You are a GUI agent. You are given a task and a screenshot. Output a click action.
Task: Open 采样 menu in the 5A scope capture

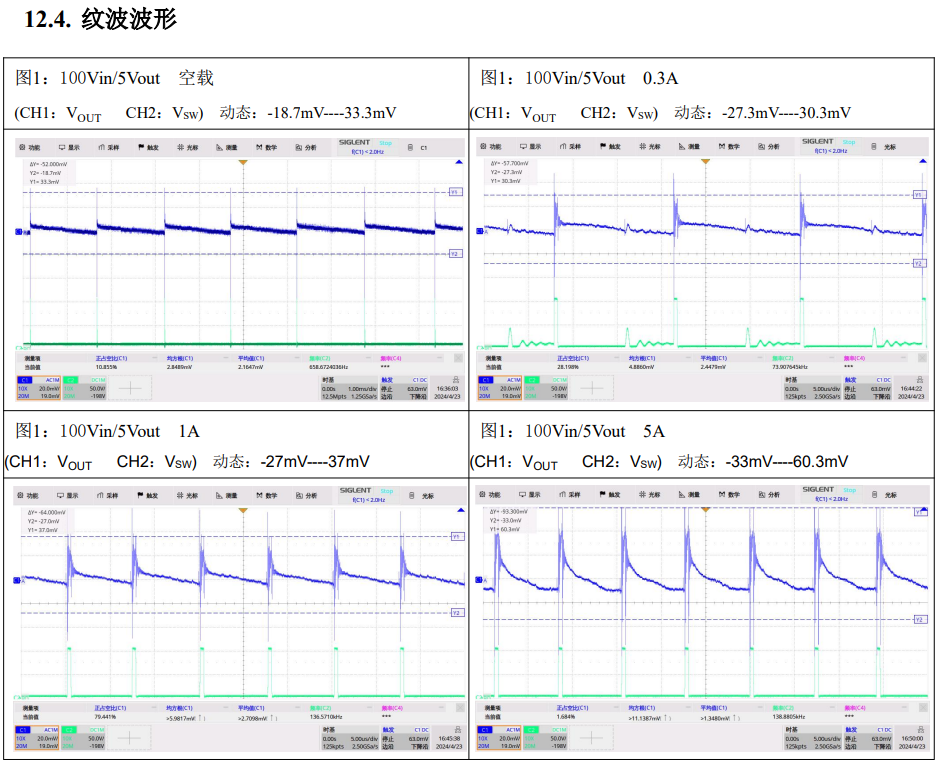click(x=570, y=495)
